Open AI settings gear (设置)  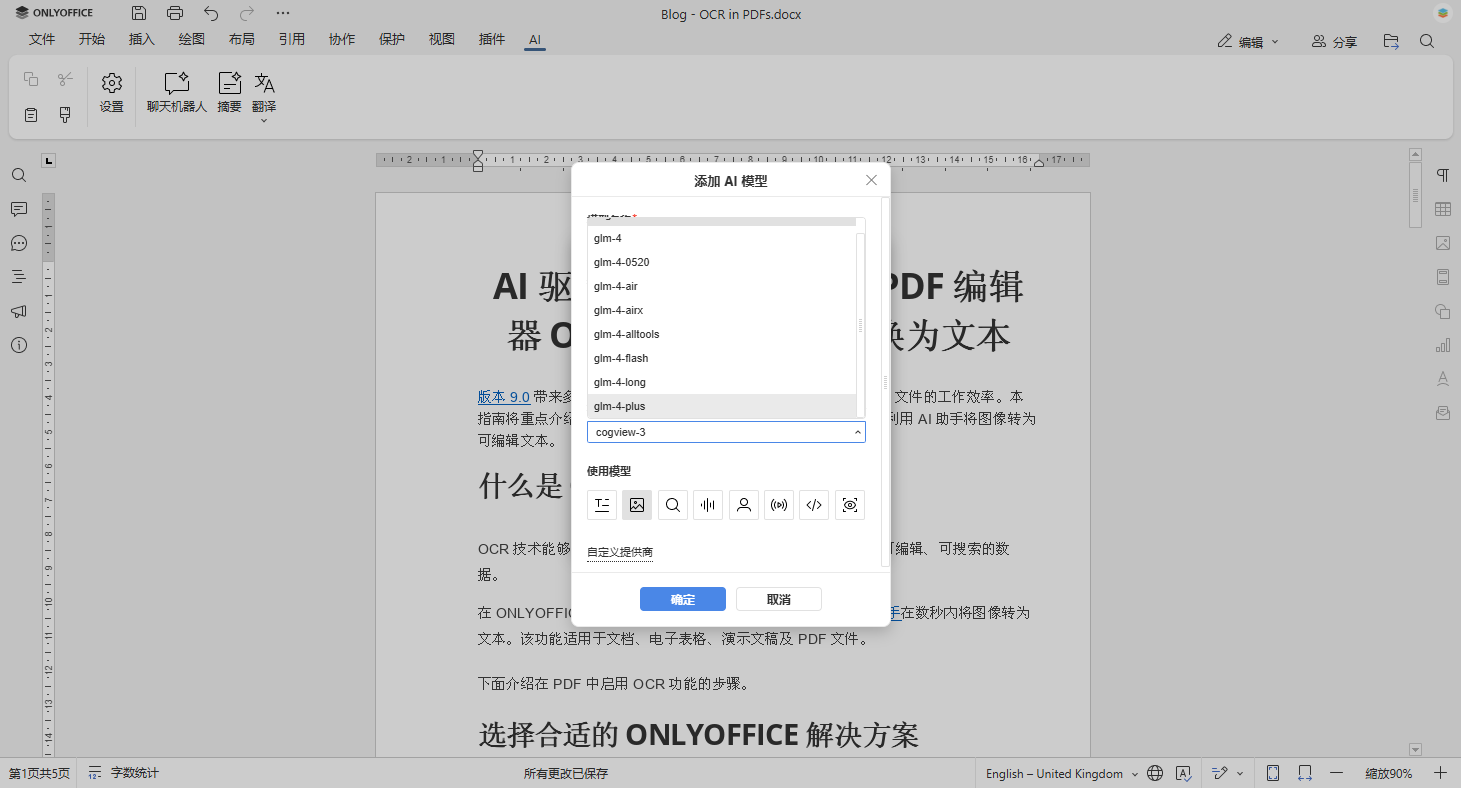tap(112, 93)
